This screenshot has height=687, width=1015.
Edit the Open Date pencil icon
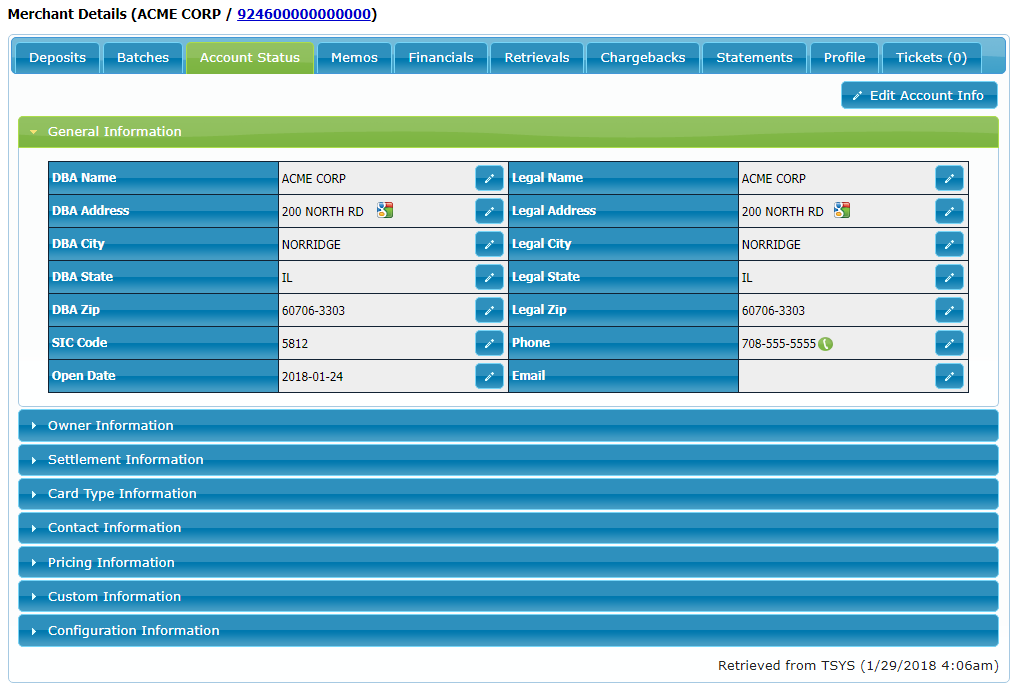[489, 376]
